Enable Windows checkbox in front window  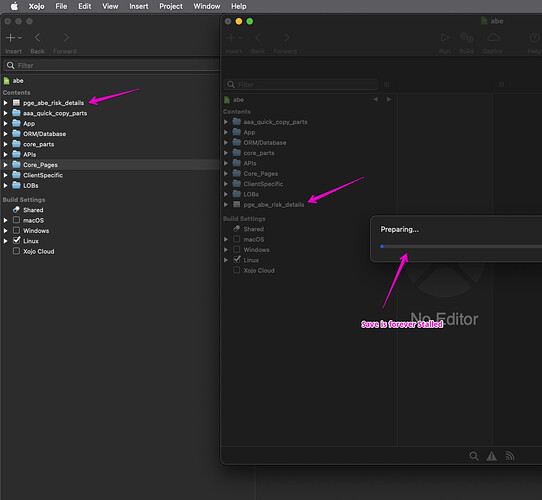coord(236,249)
